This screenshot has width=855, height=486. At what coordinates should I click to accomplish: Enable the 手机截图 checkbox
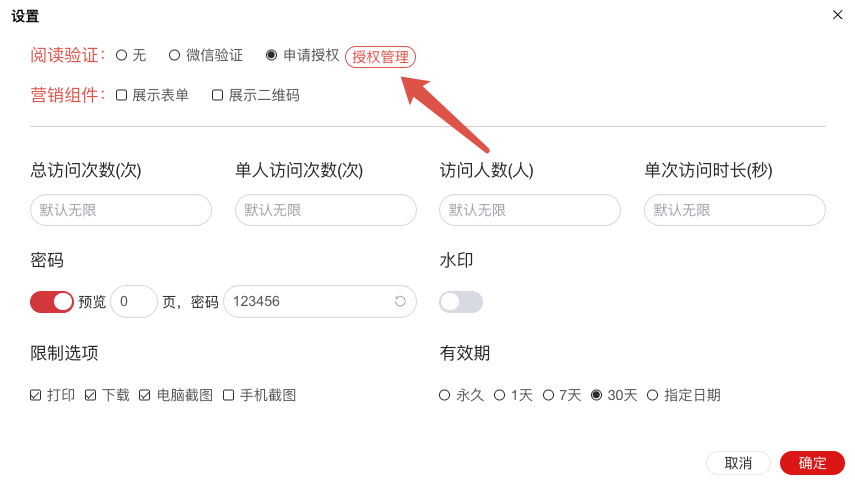pos(229,395)
